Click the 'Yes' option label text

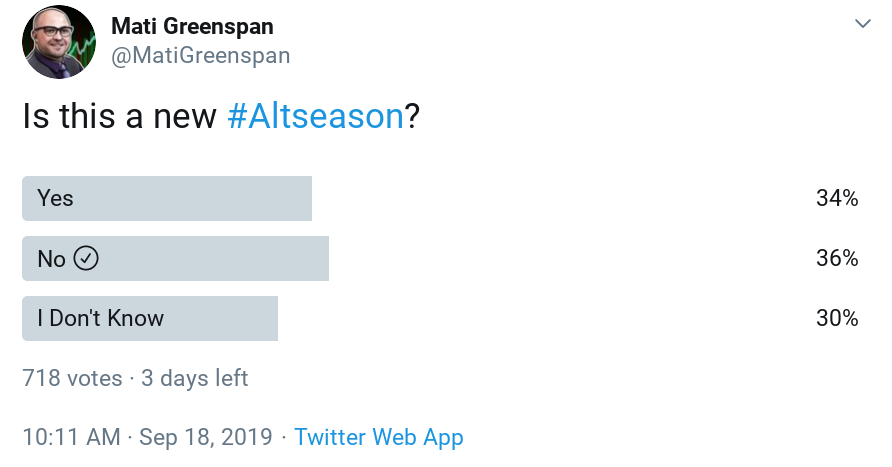[x=55, y=199]
